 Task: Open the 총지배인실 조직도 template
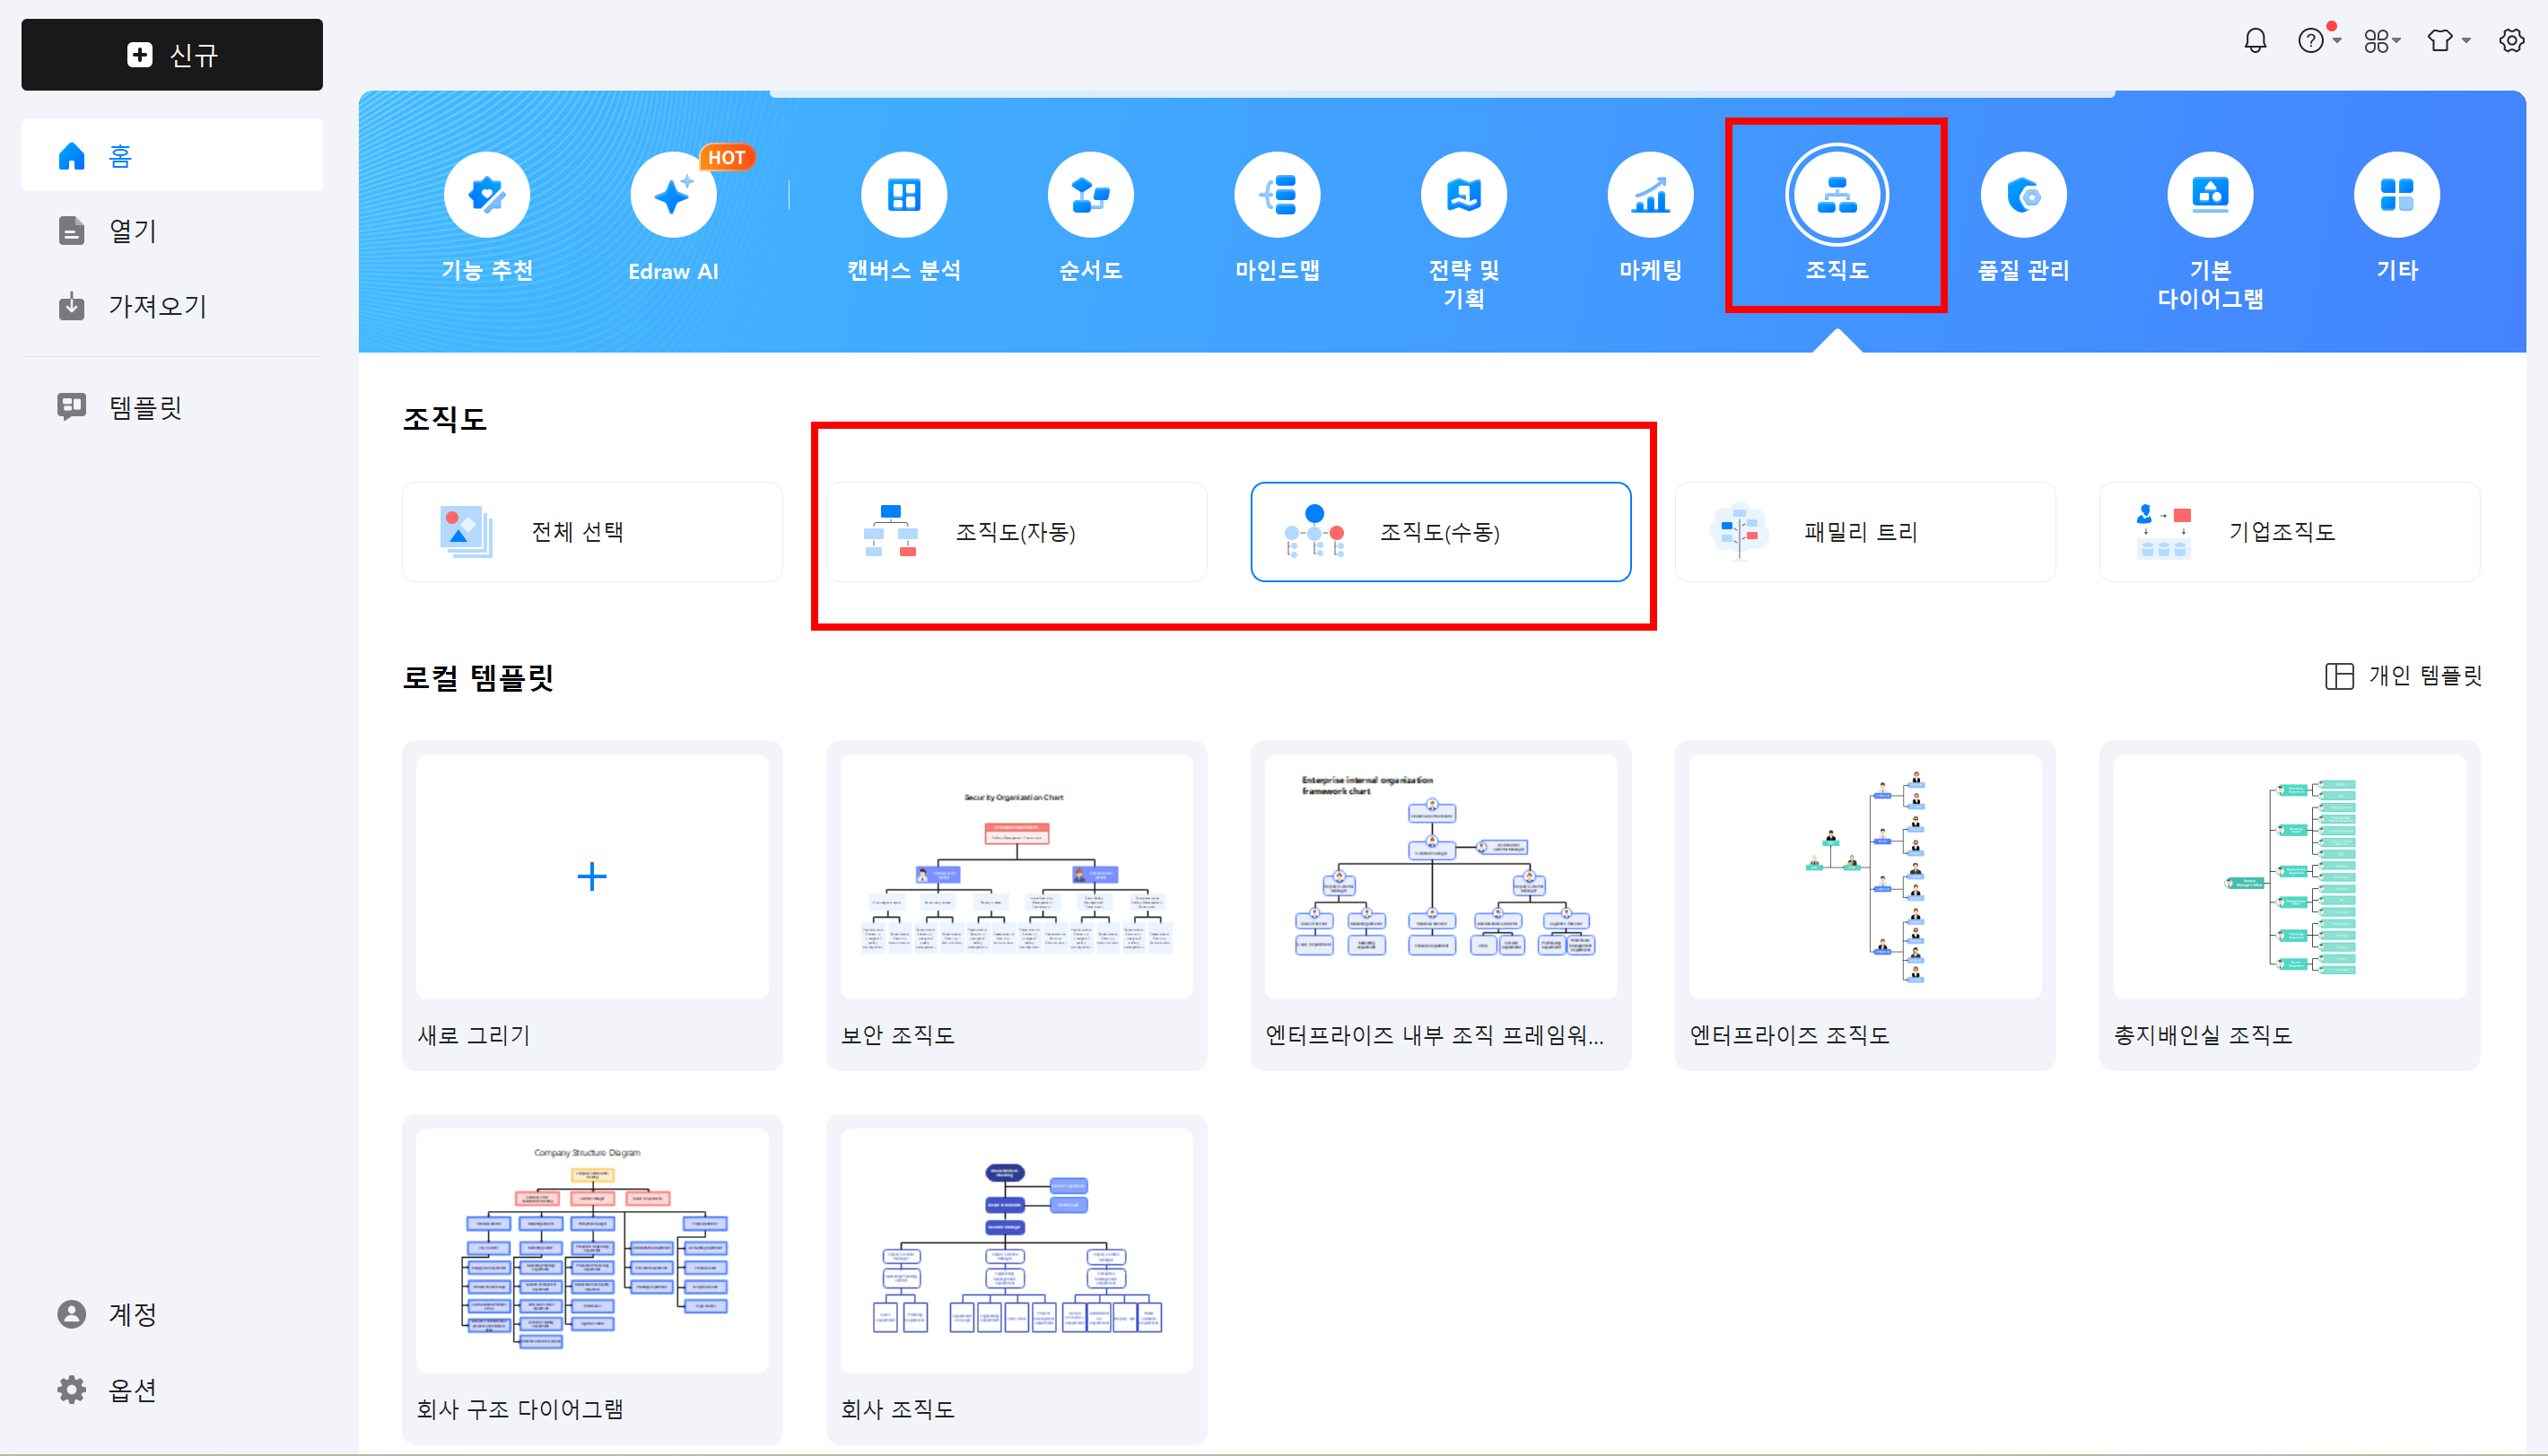coord(2289,905)
